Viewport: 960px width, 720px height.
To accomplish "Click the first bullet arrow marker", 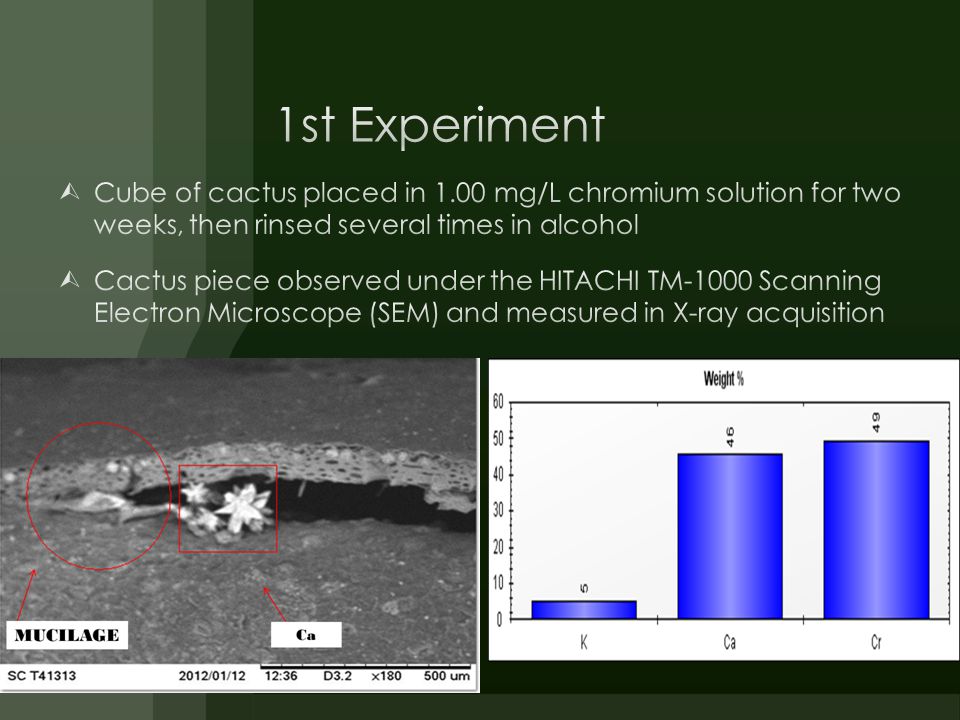I will coord(70,192).
